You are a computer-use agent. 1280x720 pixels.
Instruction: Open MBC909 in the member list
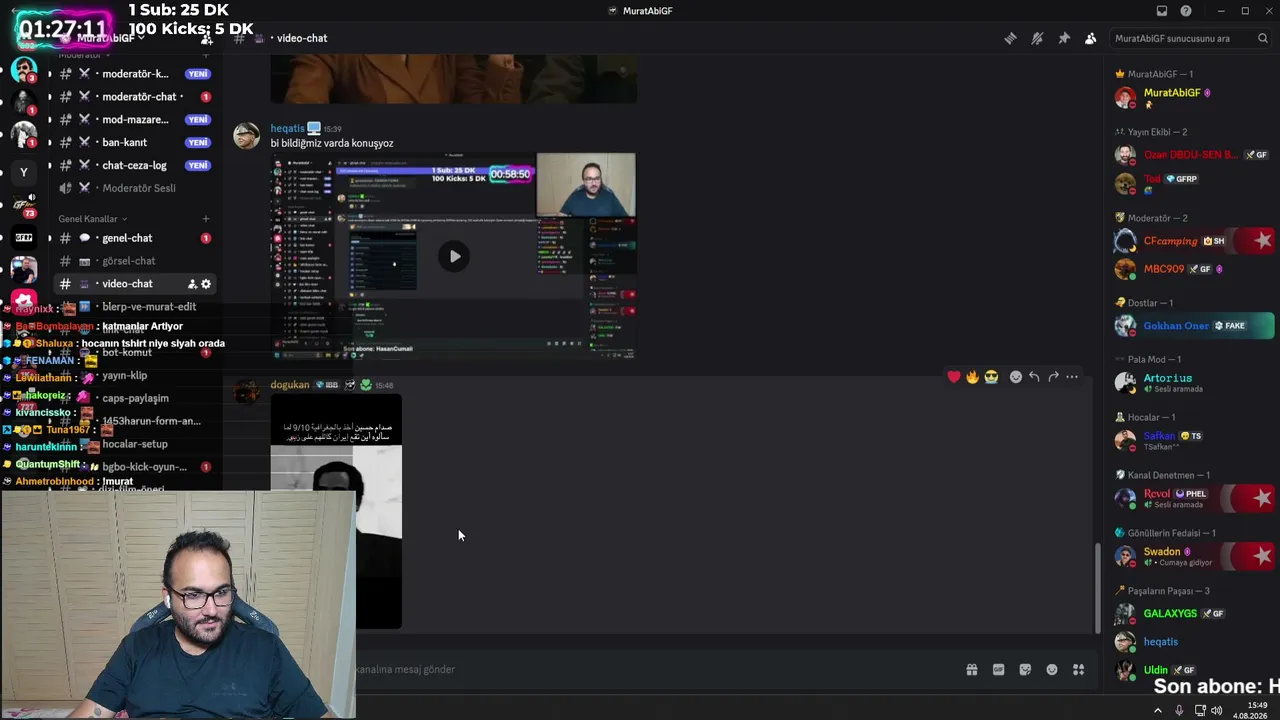tap(1190, 269)
